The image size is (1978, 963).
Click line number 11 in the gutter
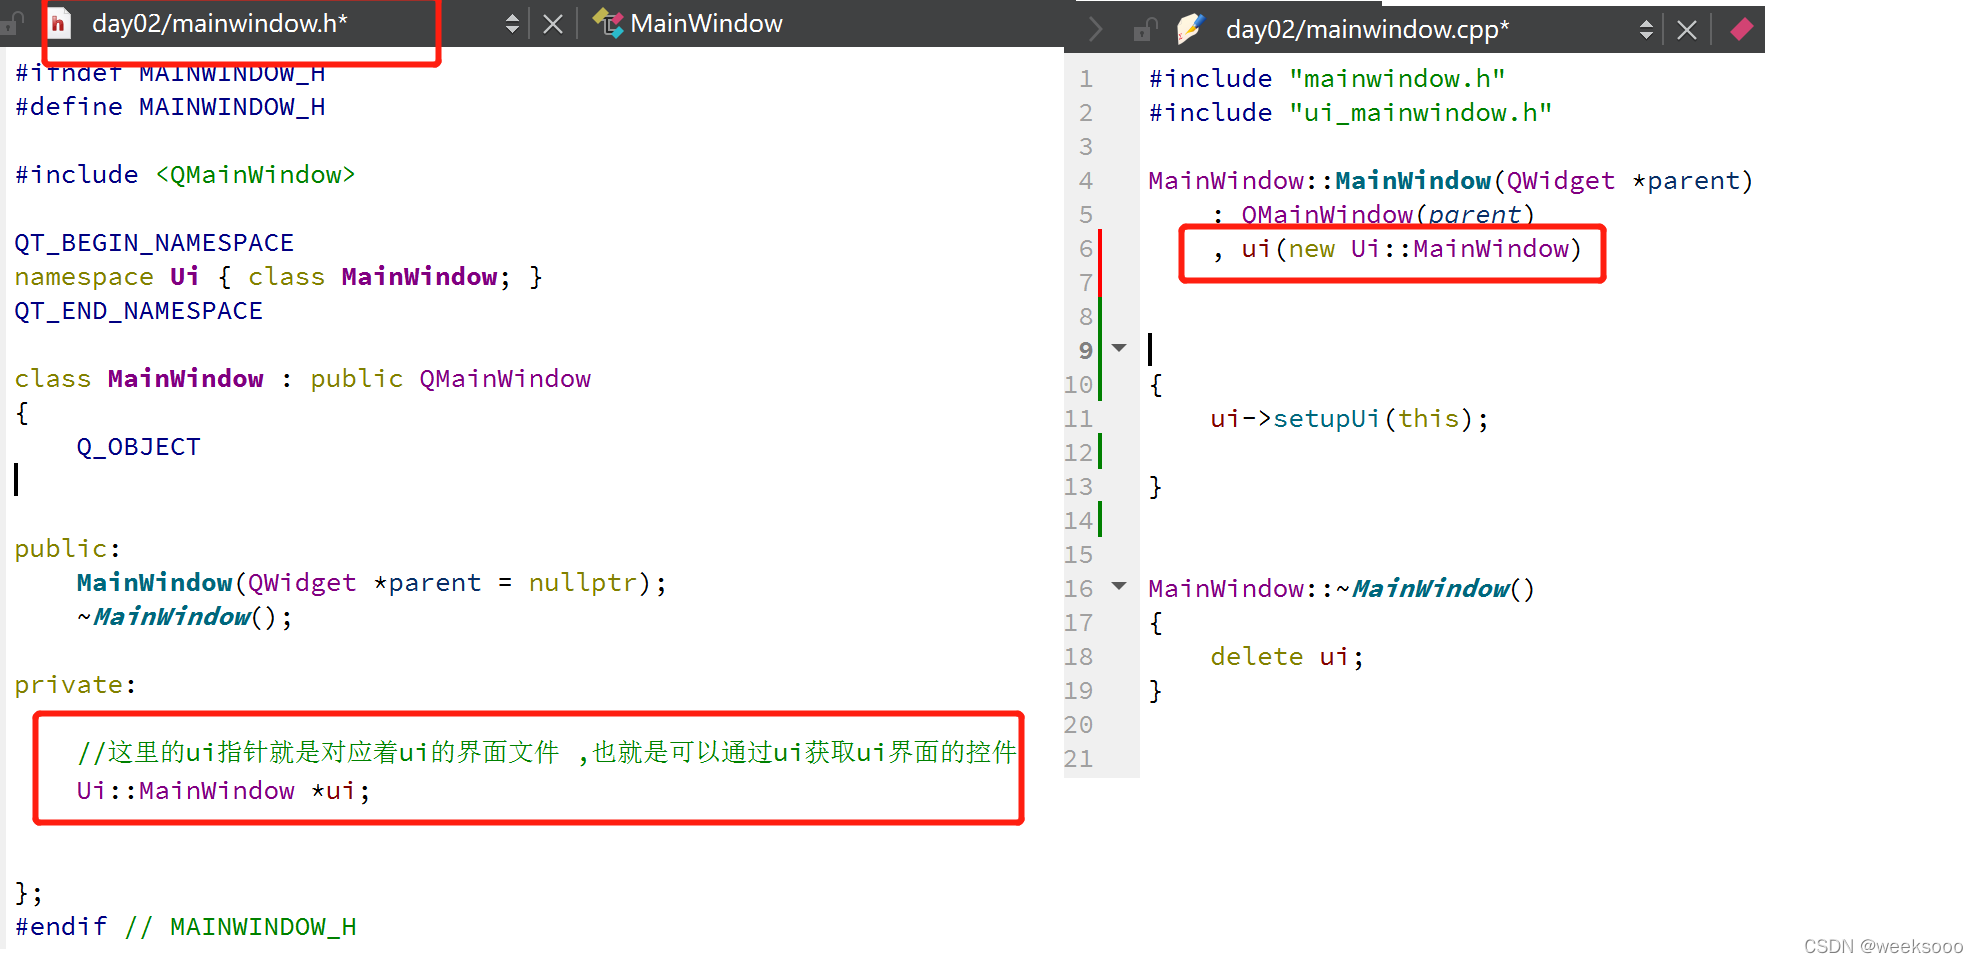(x=1078, y=419)
